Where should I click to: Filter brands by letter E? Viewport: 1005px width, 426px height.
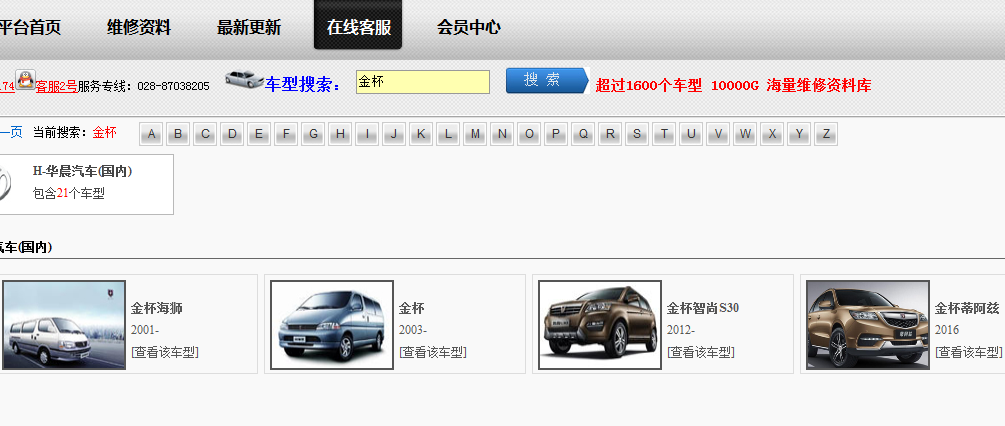(x=259, y=135)
